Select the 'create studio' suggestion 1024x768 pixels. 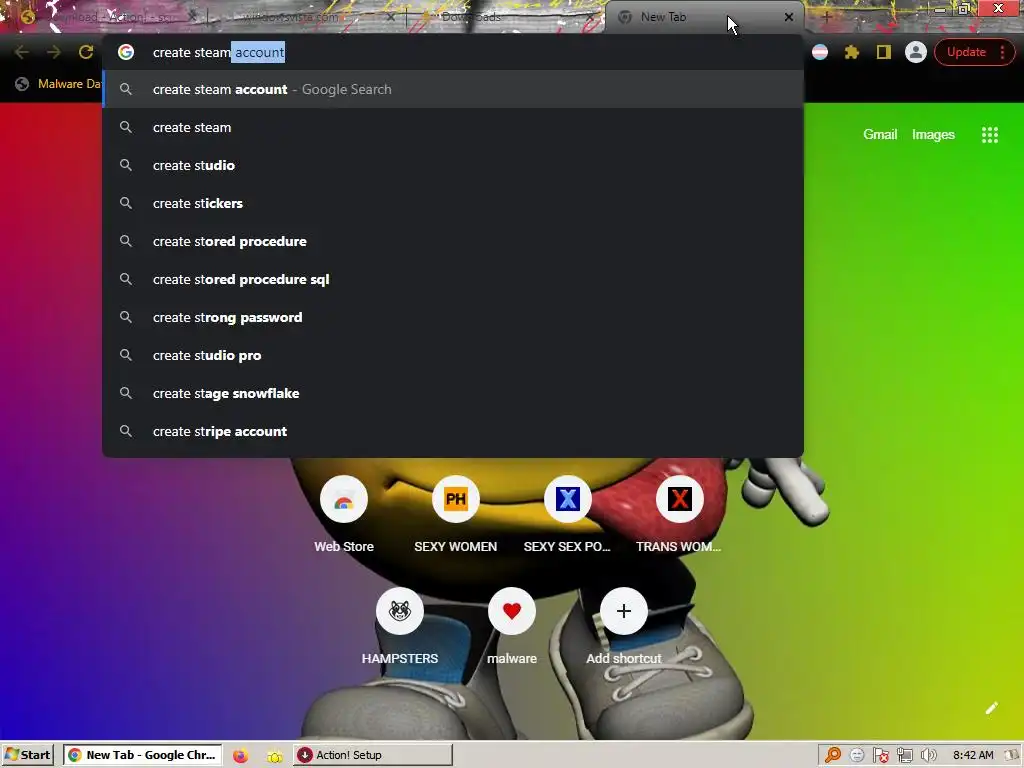tap(453, 165)
